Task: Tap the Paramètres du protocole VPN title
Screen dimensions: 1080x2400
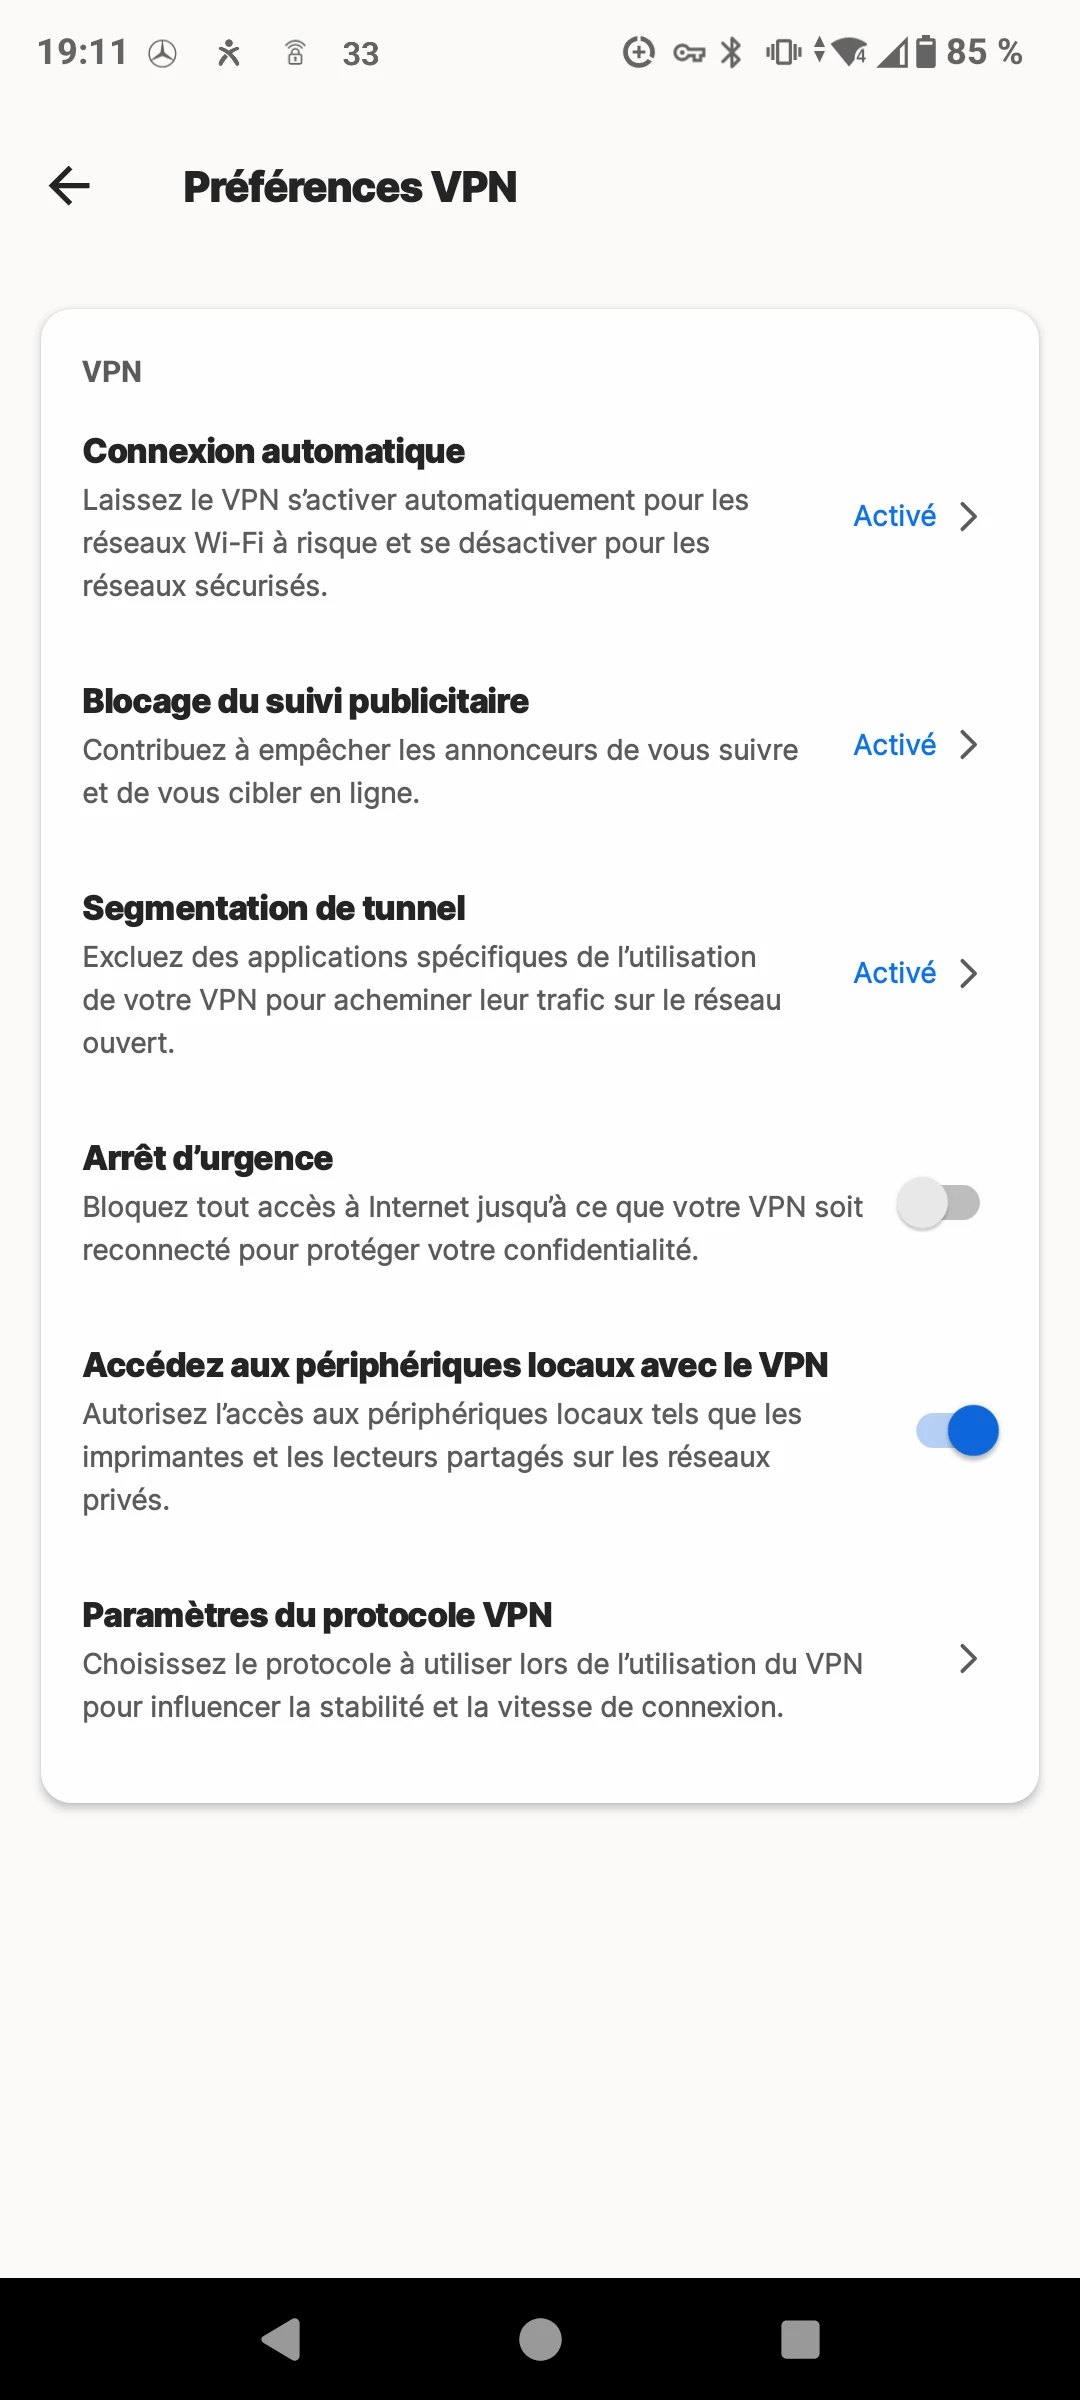Action: click(317, 1615)
